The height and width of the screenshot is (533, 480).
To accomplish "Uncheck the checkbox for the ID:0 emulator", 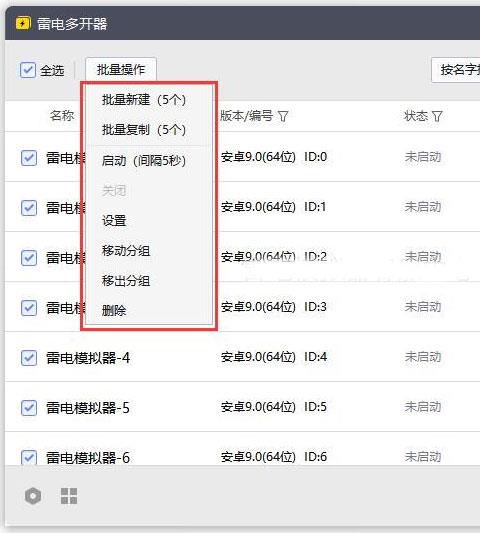I will [x=29, y=158].
